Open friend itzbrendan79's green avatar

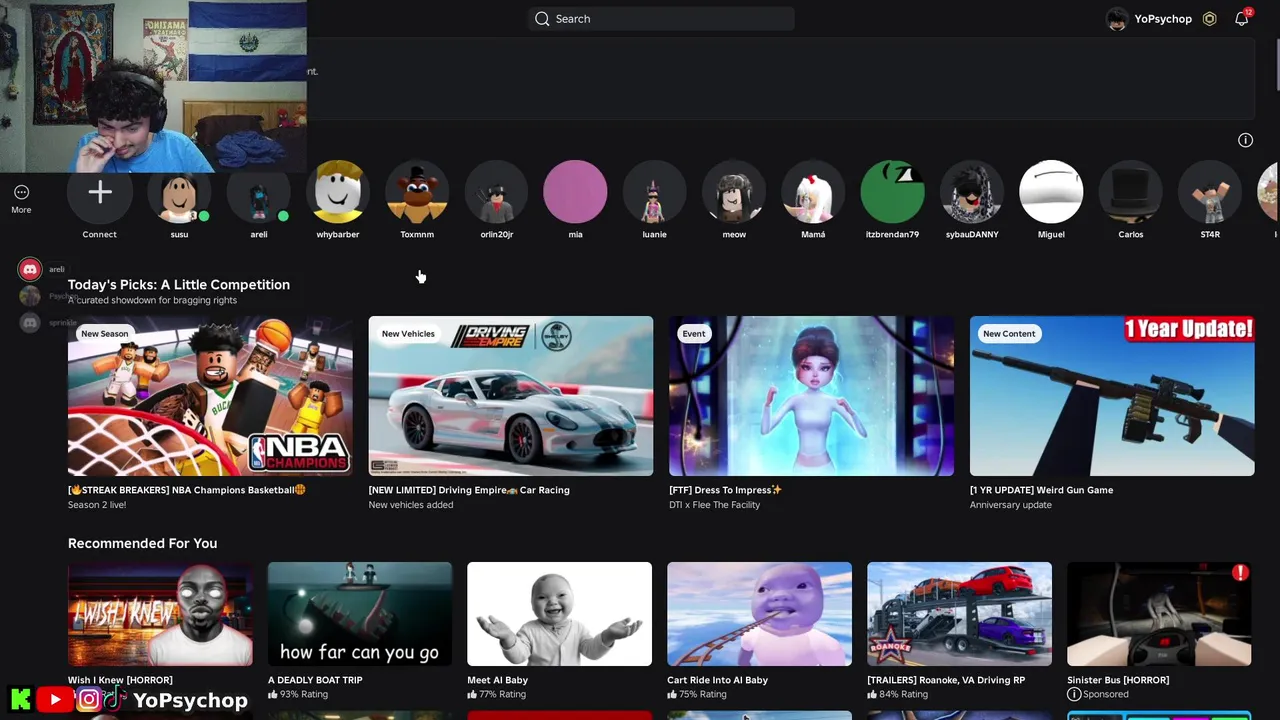pyautogui.click(x=892, y=192)
